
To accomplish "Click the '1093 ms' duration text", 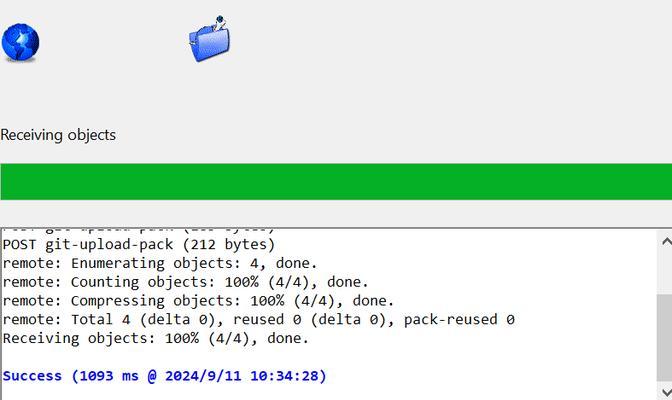I will (109, 376).
